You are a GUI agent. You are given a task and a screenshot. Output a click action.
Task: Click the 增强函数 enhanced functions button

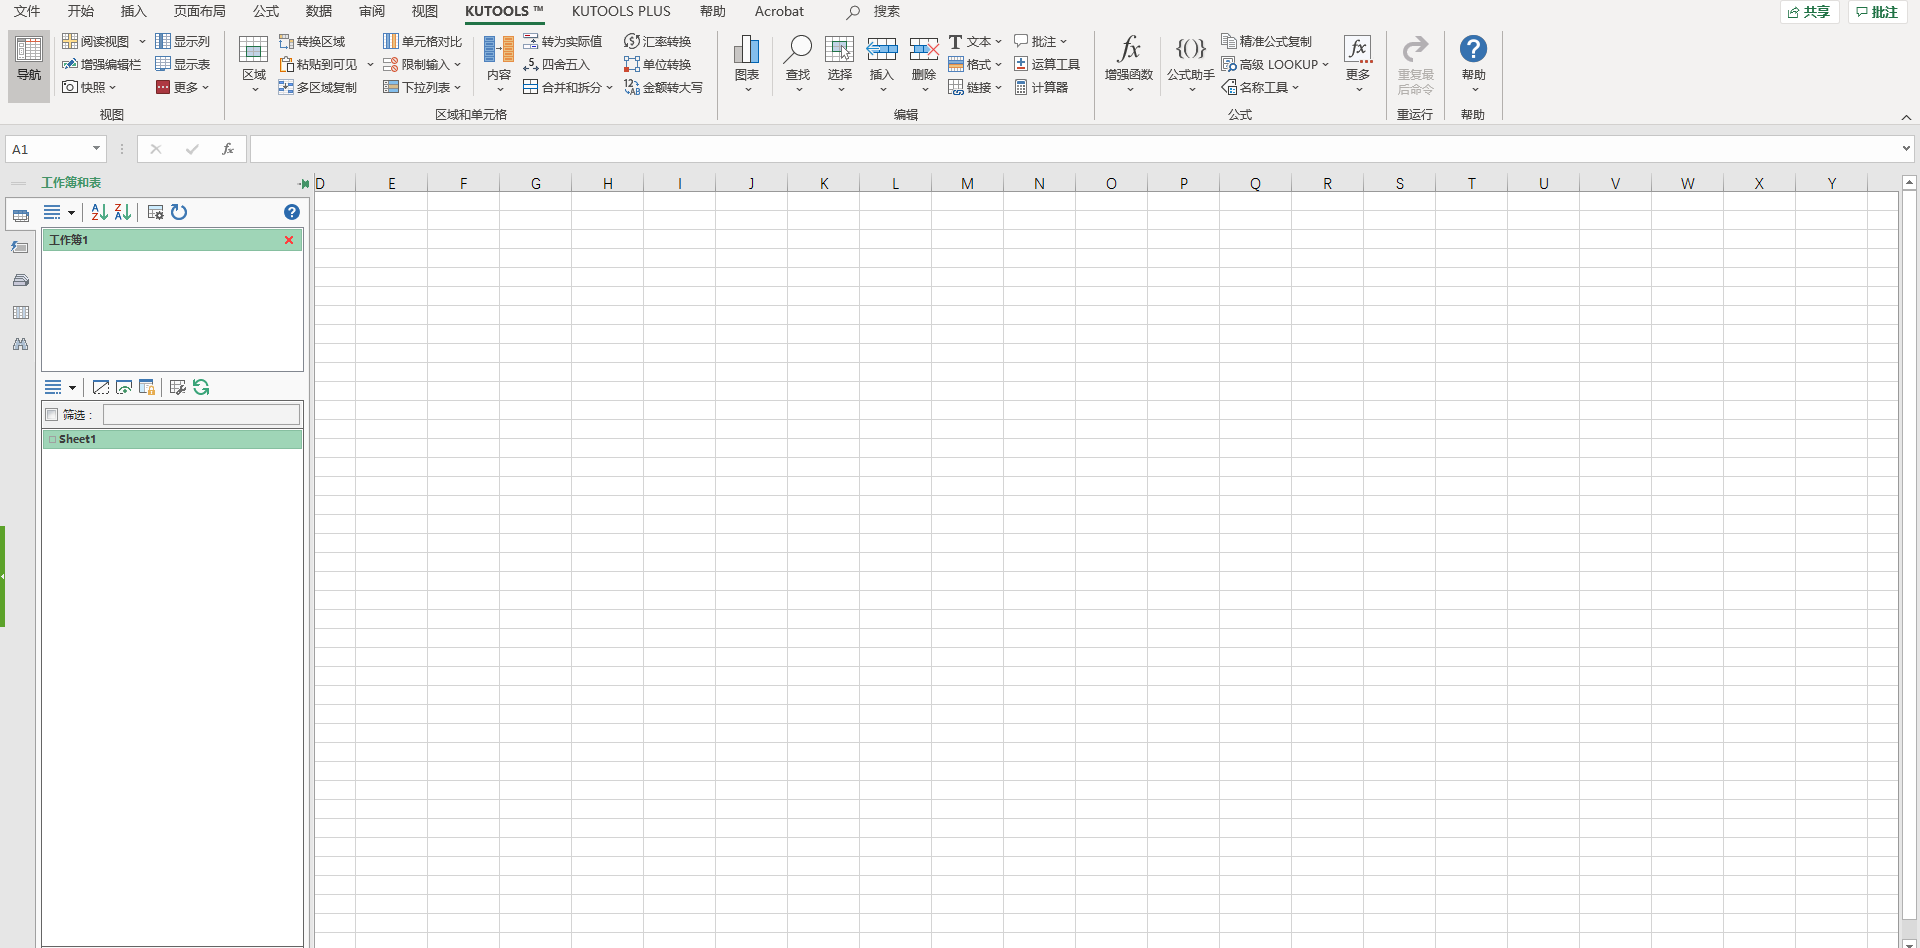pos(1129,65)
